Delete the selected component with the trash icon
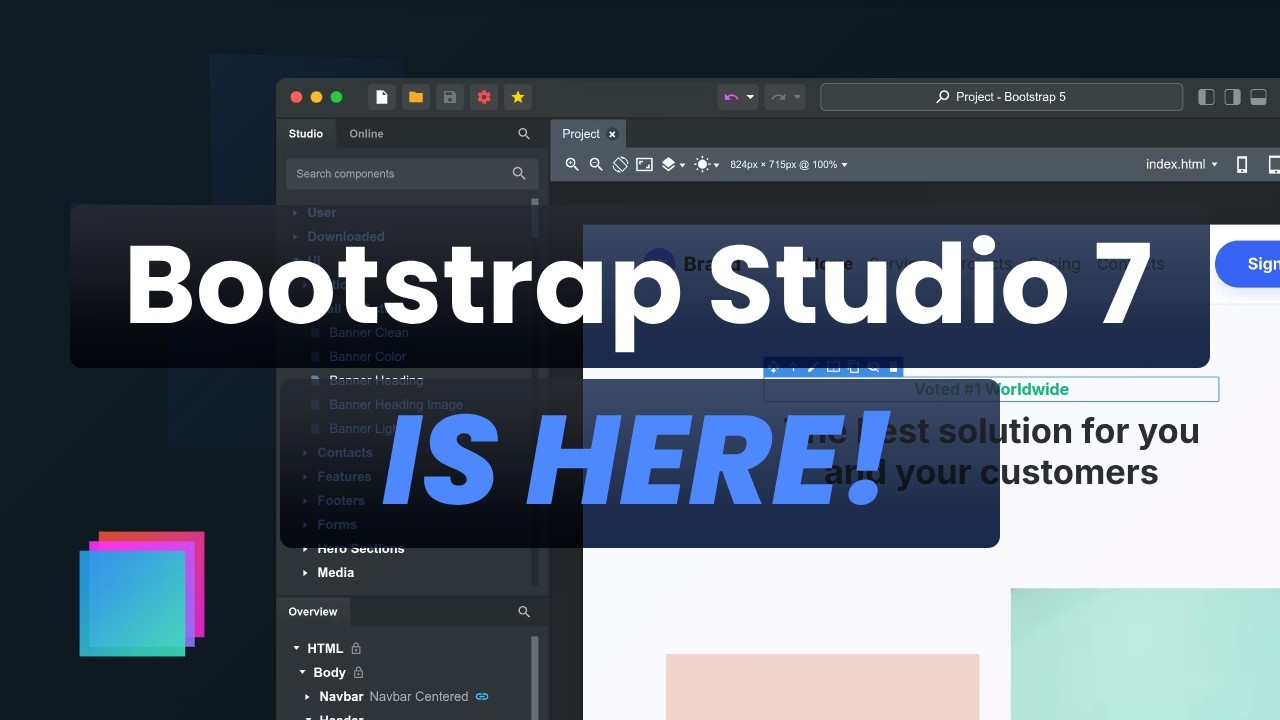The height and width of the screenshot is (720, 1280). click(x=893, y=367)
